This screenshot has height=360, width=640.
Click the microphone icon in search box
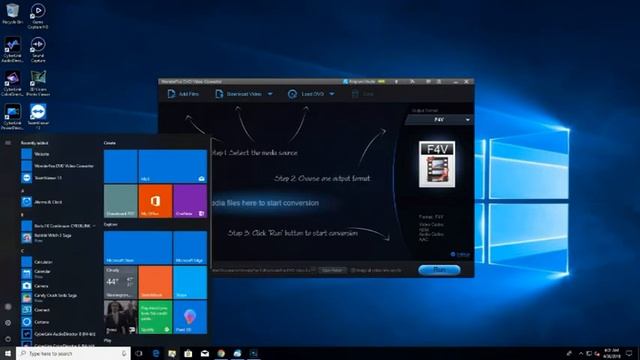(124, 353)
